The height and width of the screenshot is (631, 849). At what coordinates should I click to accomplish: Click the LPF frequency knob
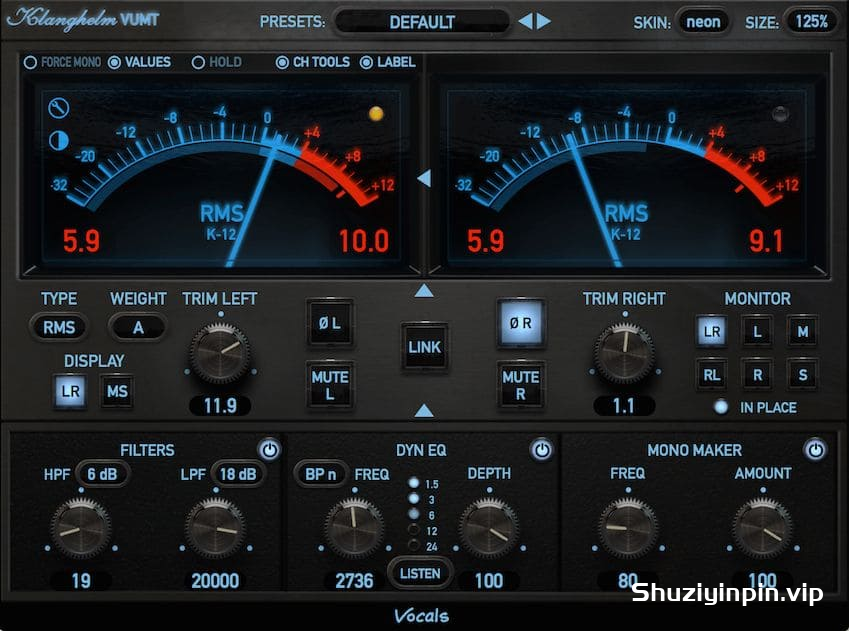215,529
